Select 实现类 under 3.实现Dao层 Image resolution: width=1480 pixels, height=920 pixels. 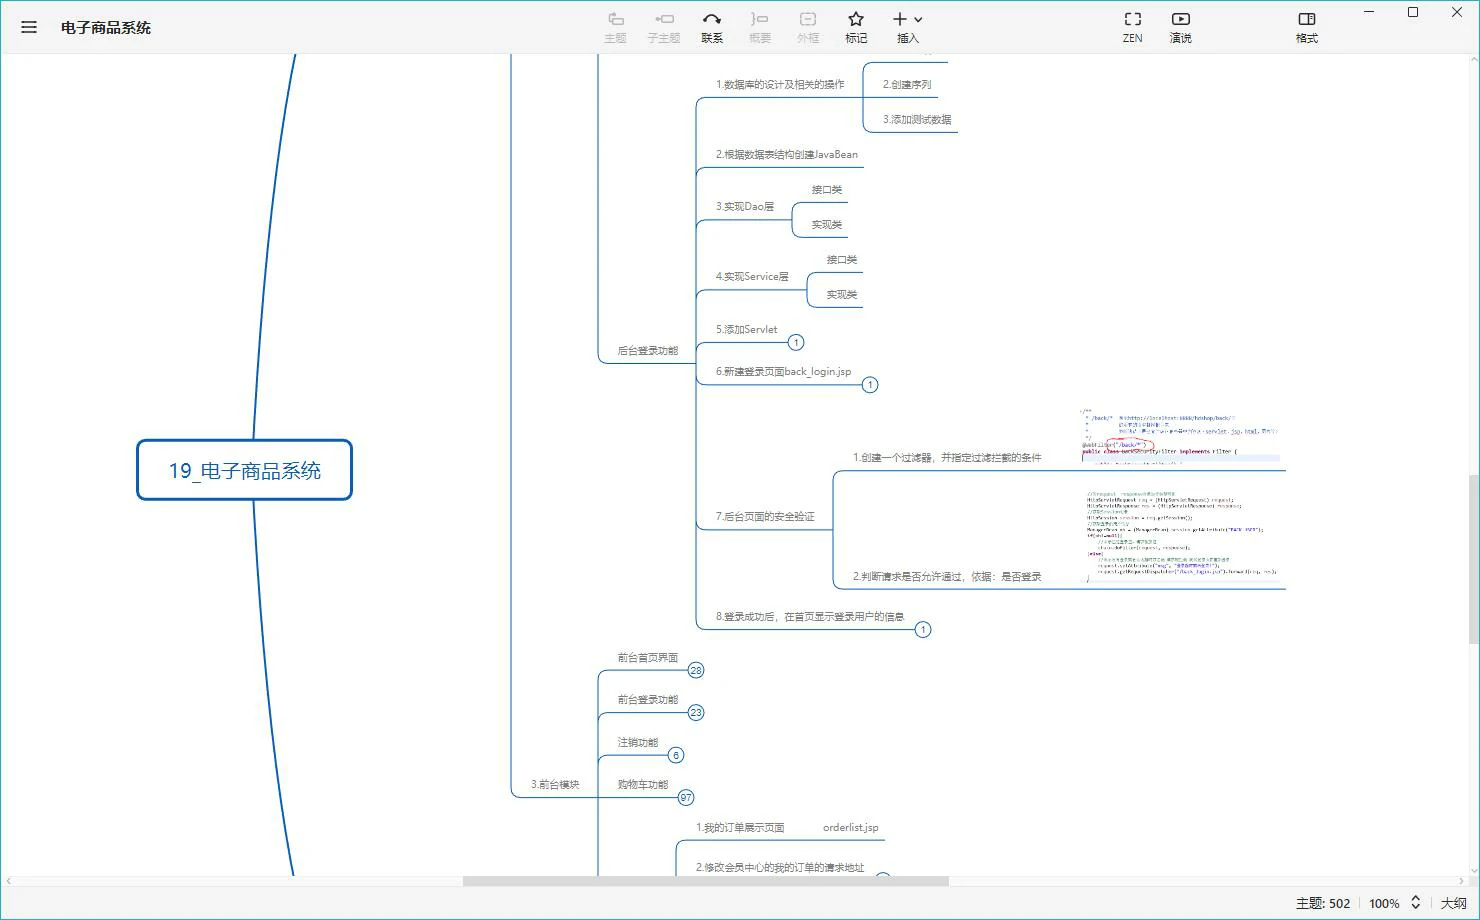pyautogui.click(x=827, y=225)
